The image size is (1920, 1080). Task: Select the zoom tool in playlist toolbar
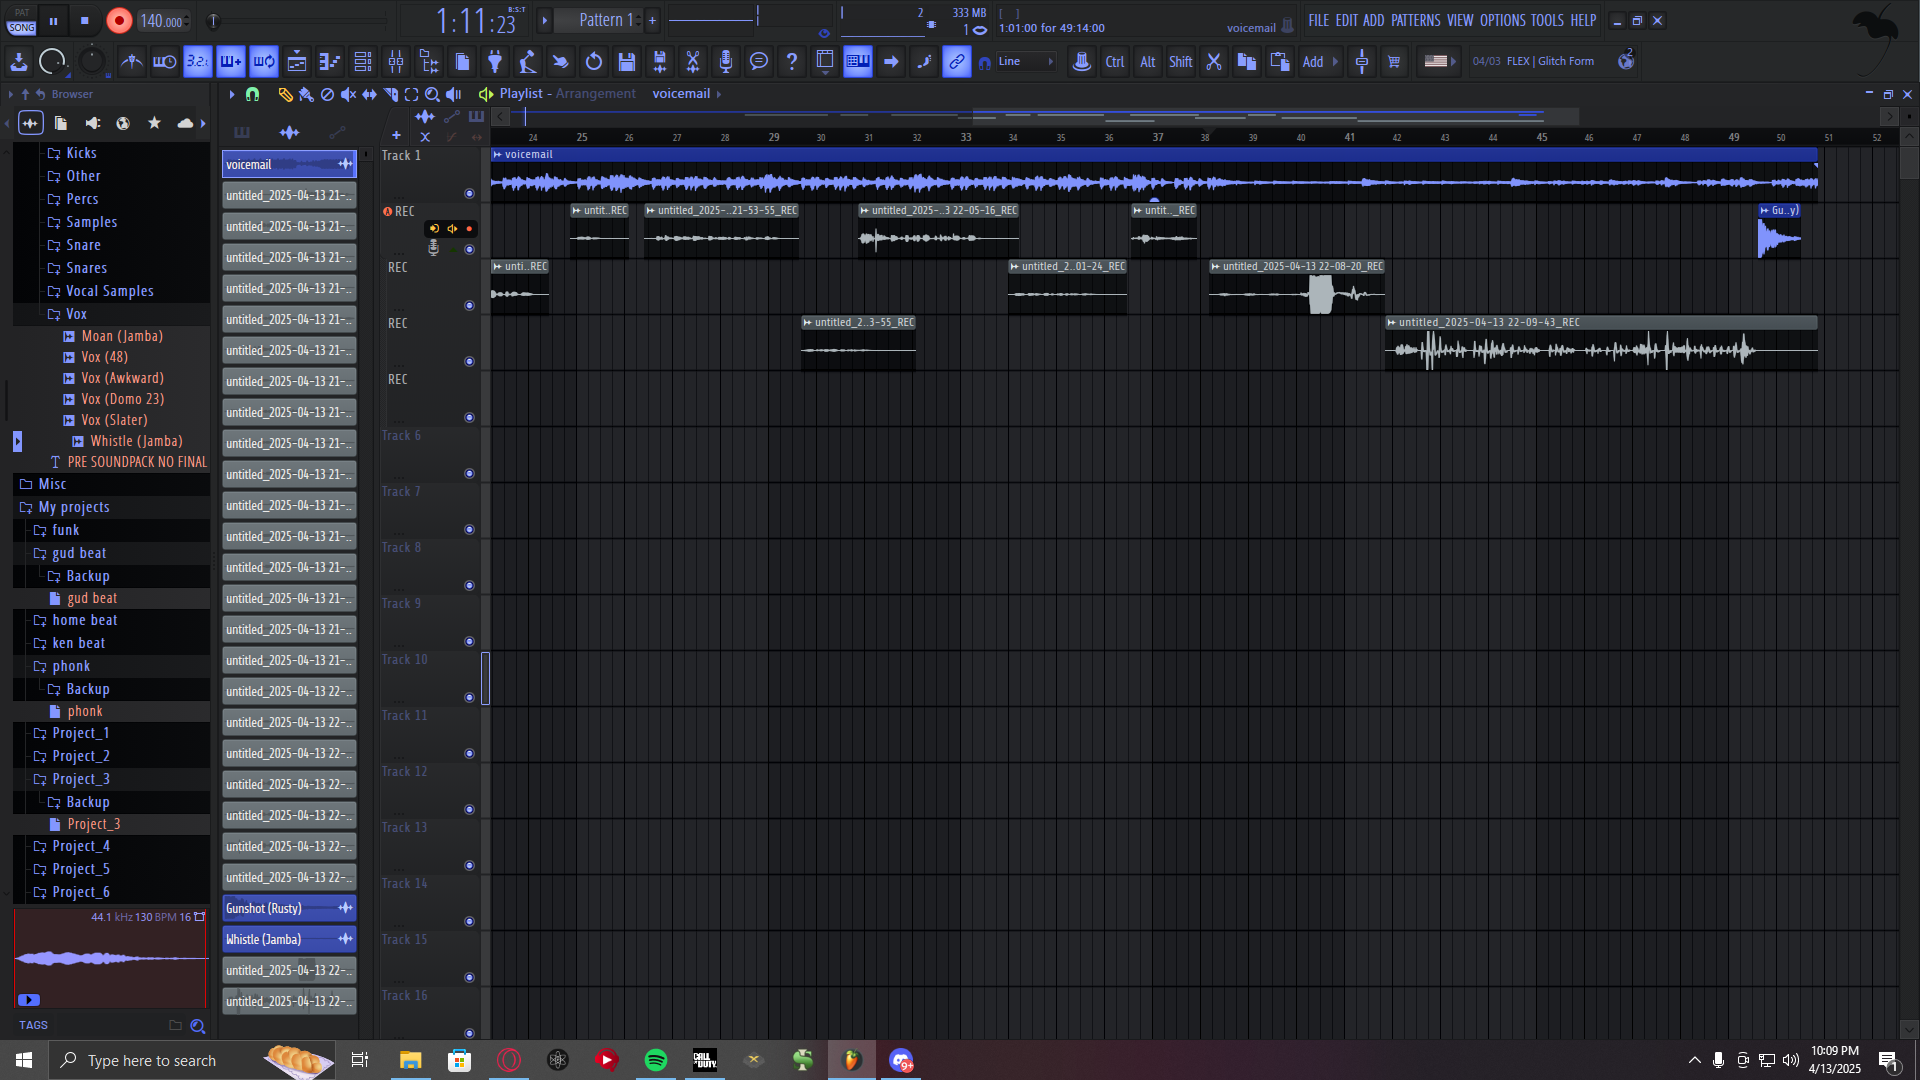tap(432, 94)
